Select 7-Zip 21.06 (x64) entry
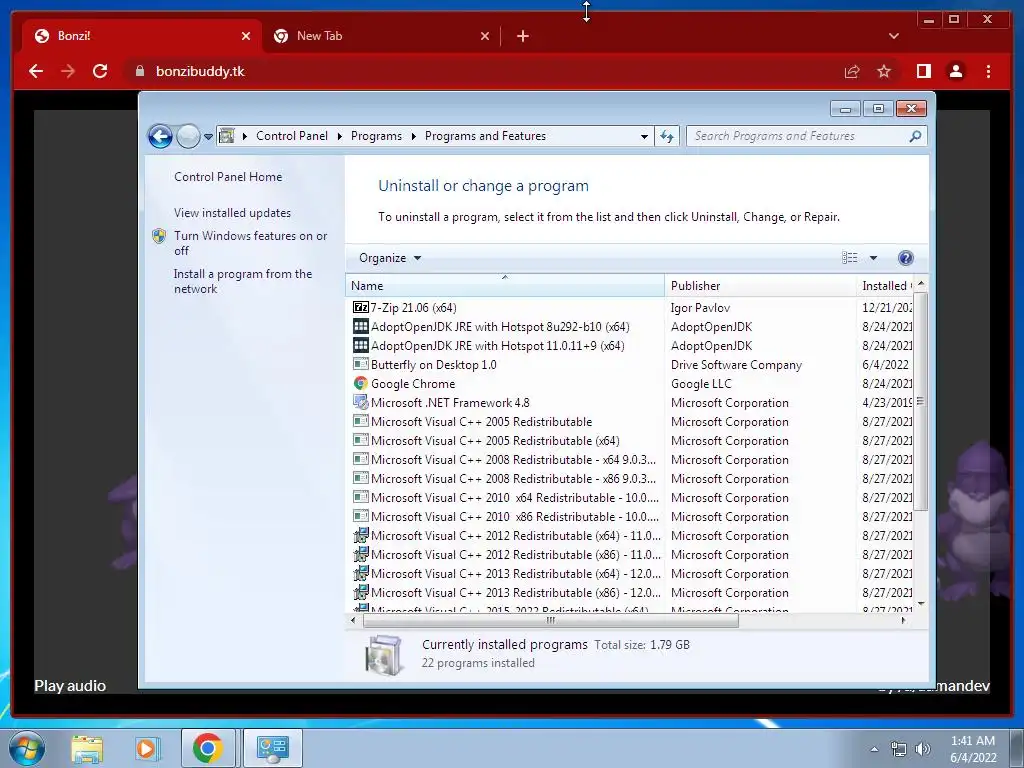The height and width of the screenshot is (768, 1024). point(413,308)
